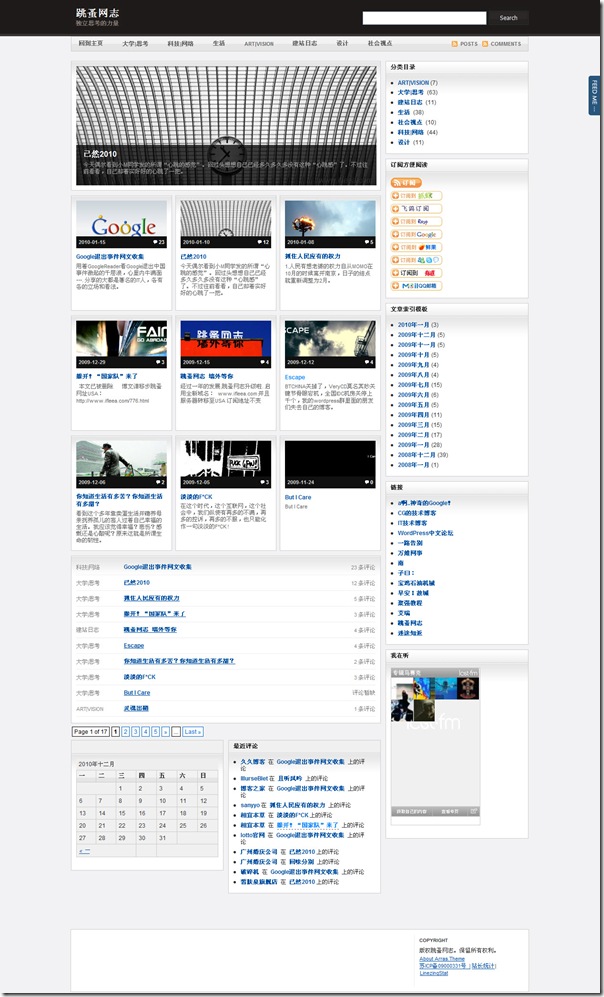The width and height of the screenshot is (604, 997).
Task: Open the 设计 navigation menu item
Action: click(x=342, y=43)
